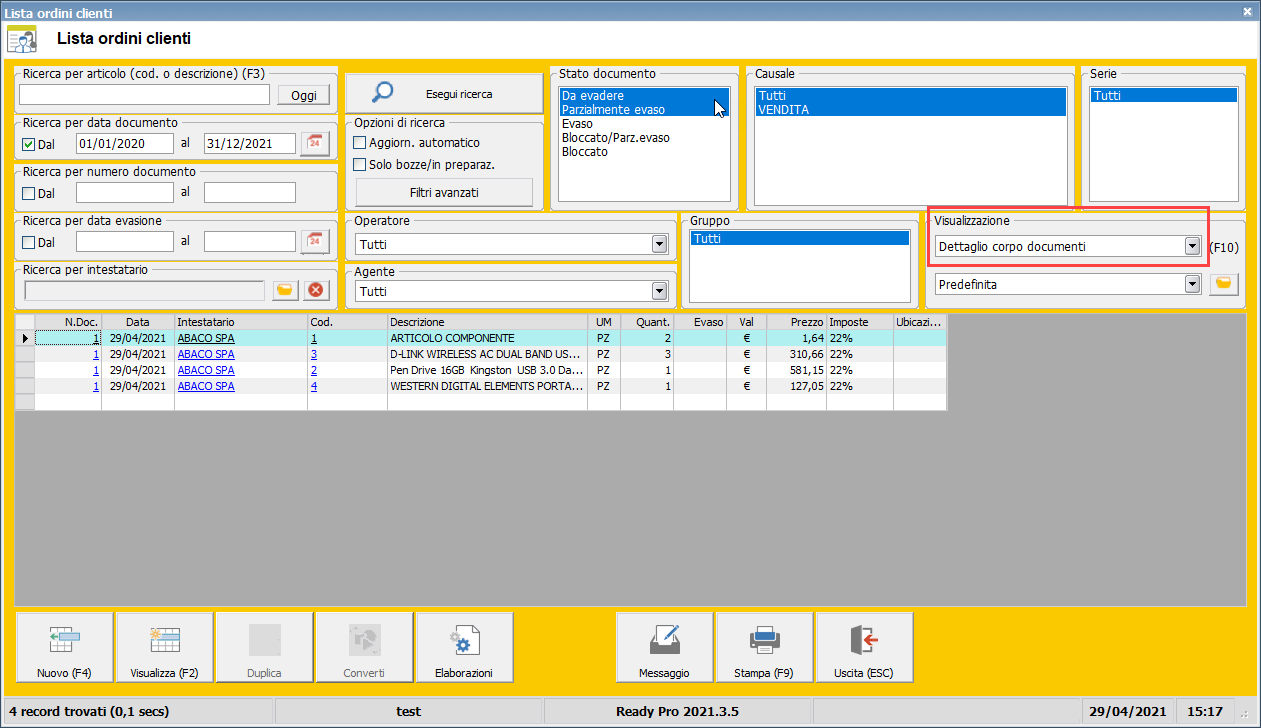This screenshot has height=728, width=1261.
Task: Select Tutti in the Serie list
Action: point(1164,96)
